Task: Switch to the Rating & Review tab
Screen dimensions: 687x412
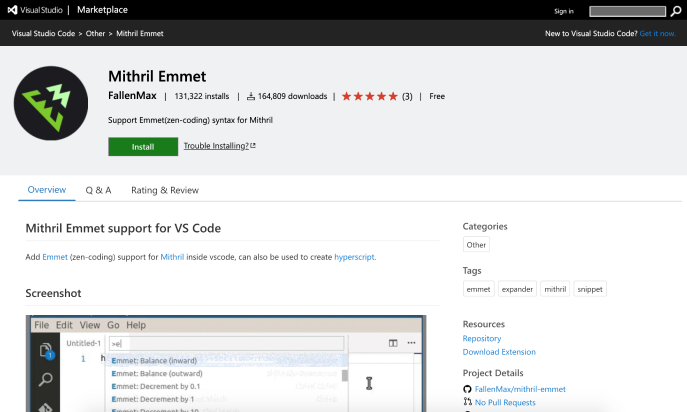Action: pyautogui.click(x=165, y=190)
